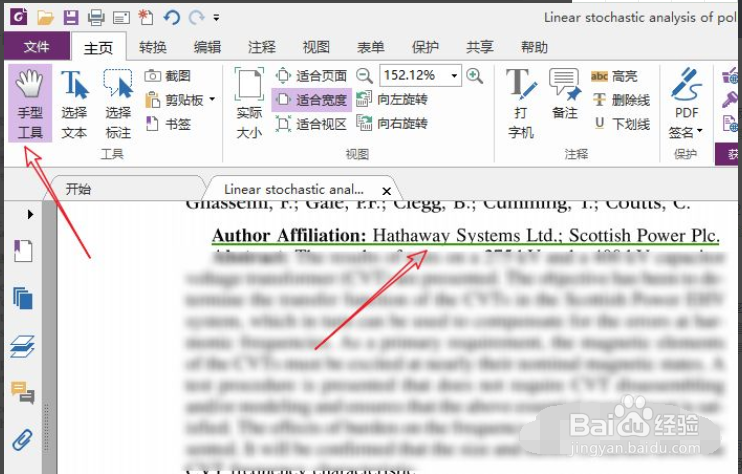Expand the PDF签名 dropdown arrow
The image size is (742, 474).
(700, 131)
